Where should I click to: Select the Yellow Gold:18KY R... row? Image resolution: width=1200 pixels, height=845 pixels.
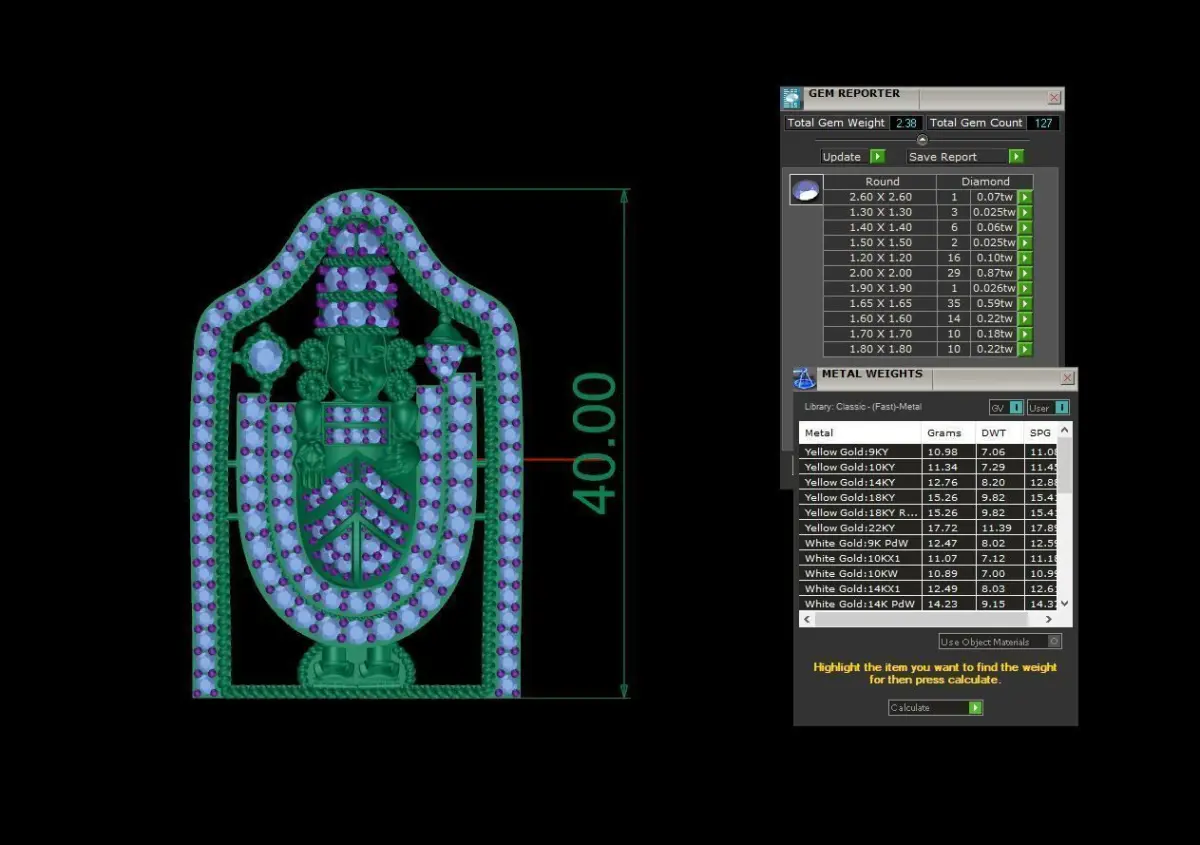coord(928,513)
